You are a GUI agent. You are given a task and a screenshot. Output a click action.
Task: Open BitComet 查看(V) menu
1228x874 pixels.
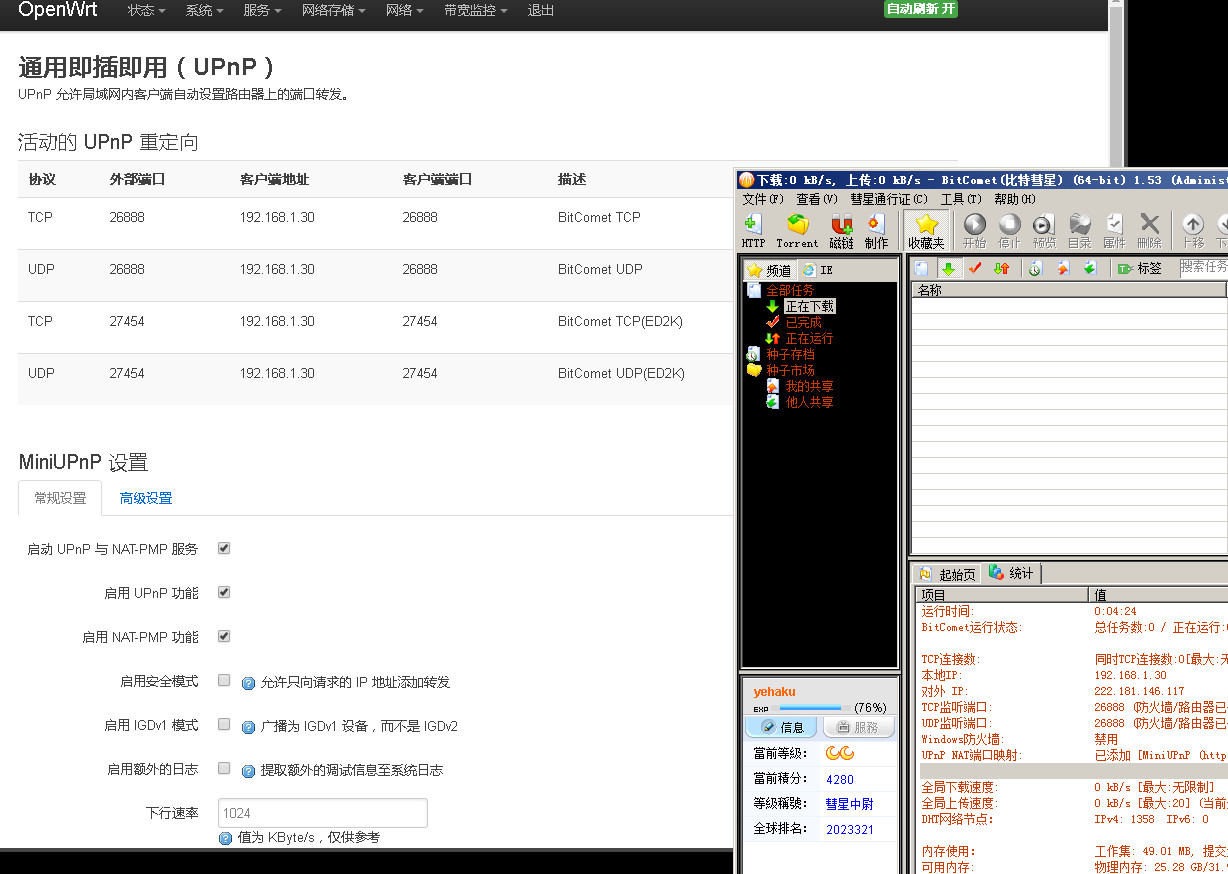(x=817, y=199)
